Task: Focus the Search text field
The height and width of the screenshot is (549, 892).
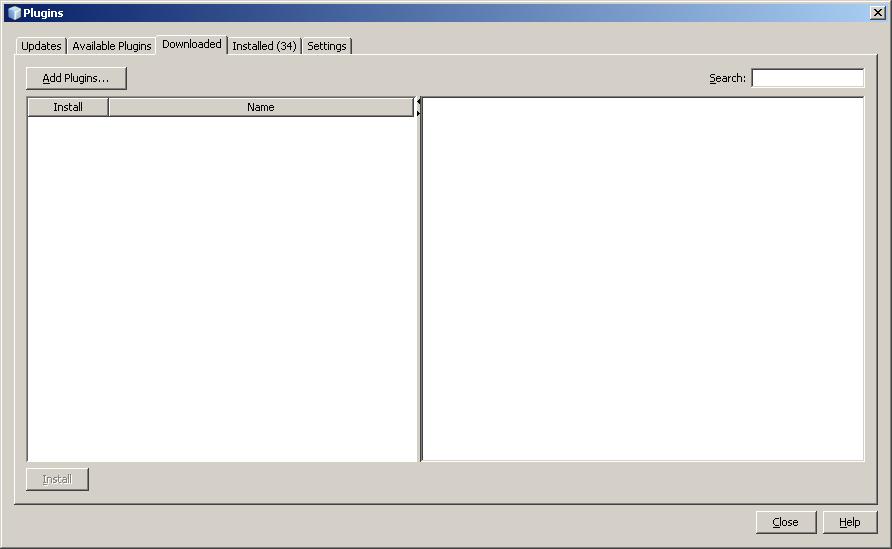Action: (x=807, y=78)
